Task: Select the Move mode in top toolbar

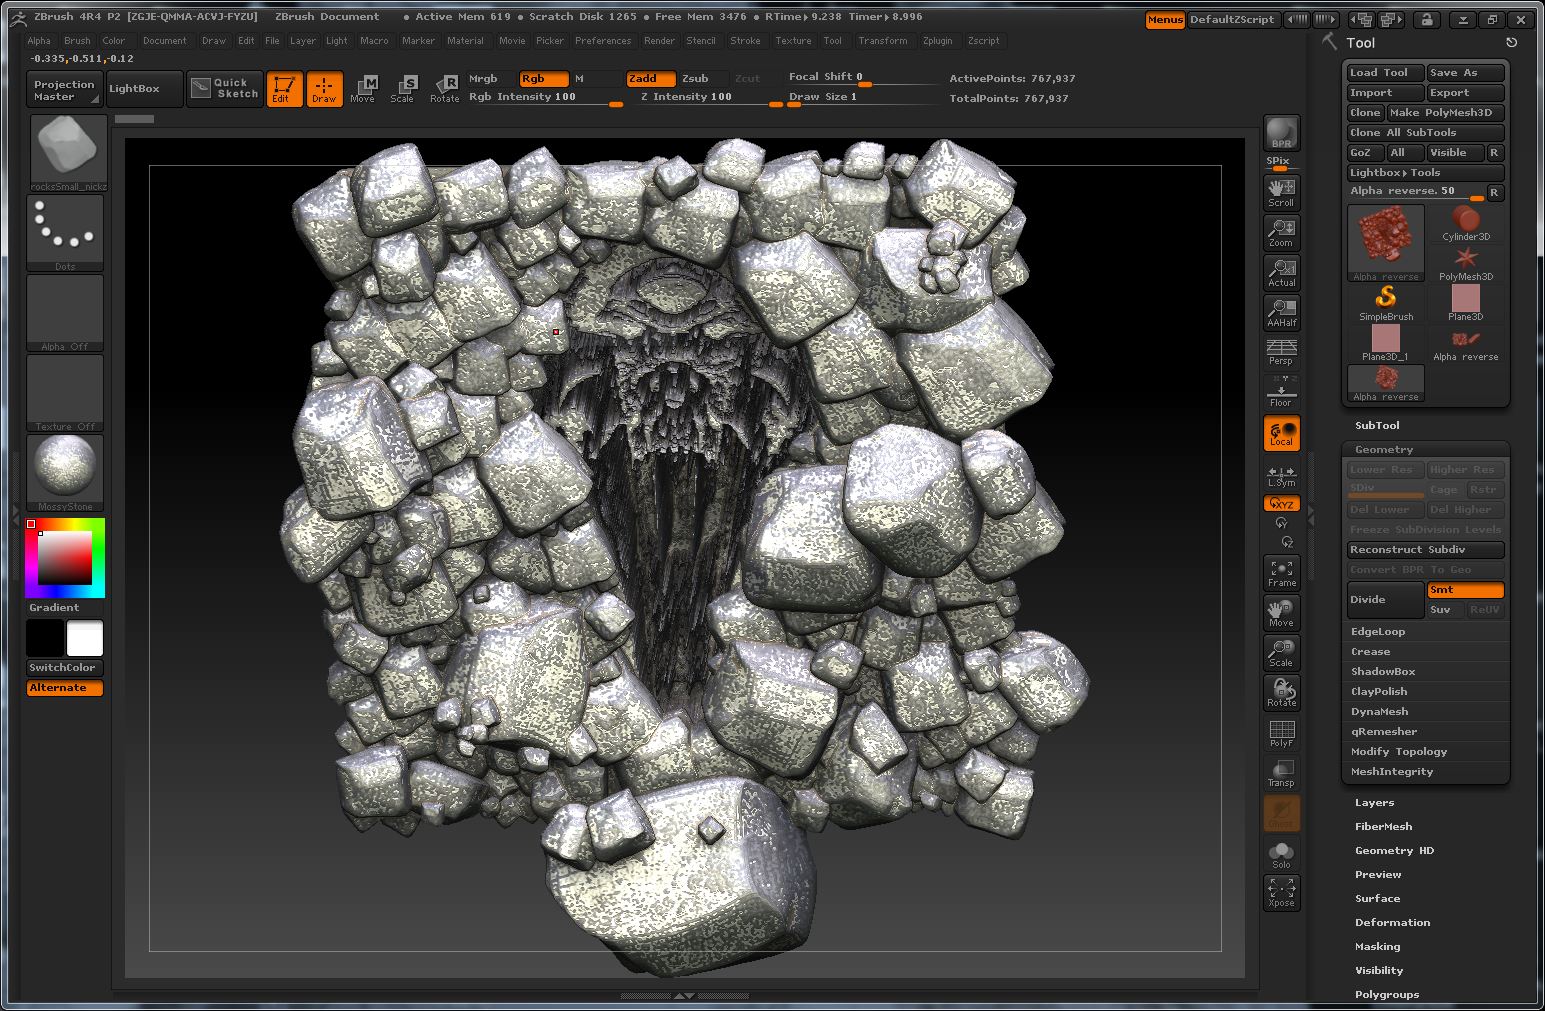Action: (x=363, y=89)
